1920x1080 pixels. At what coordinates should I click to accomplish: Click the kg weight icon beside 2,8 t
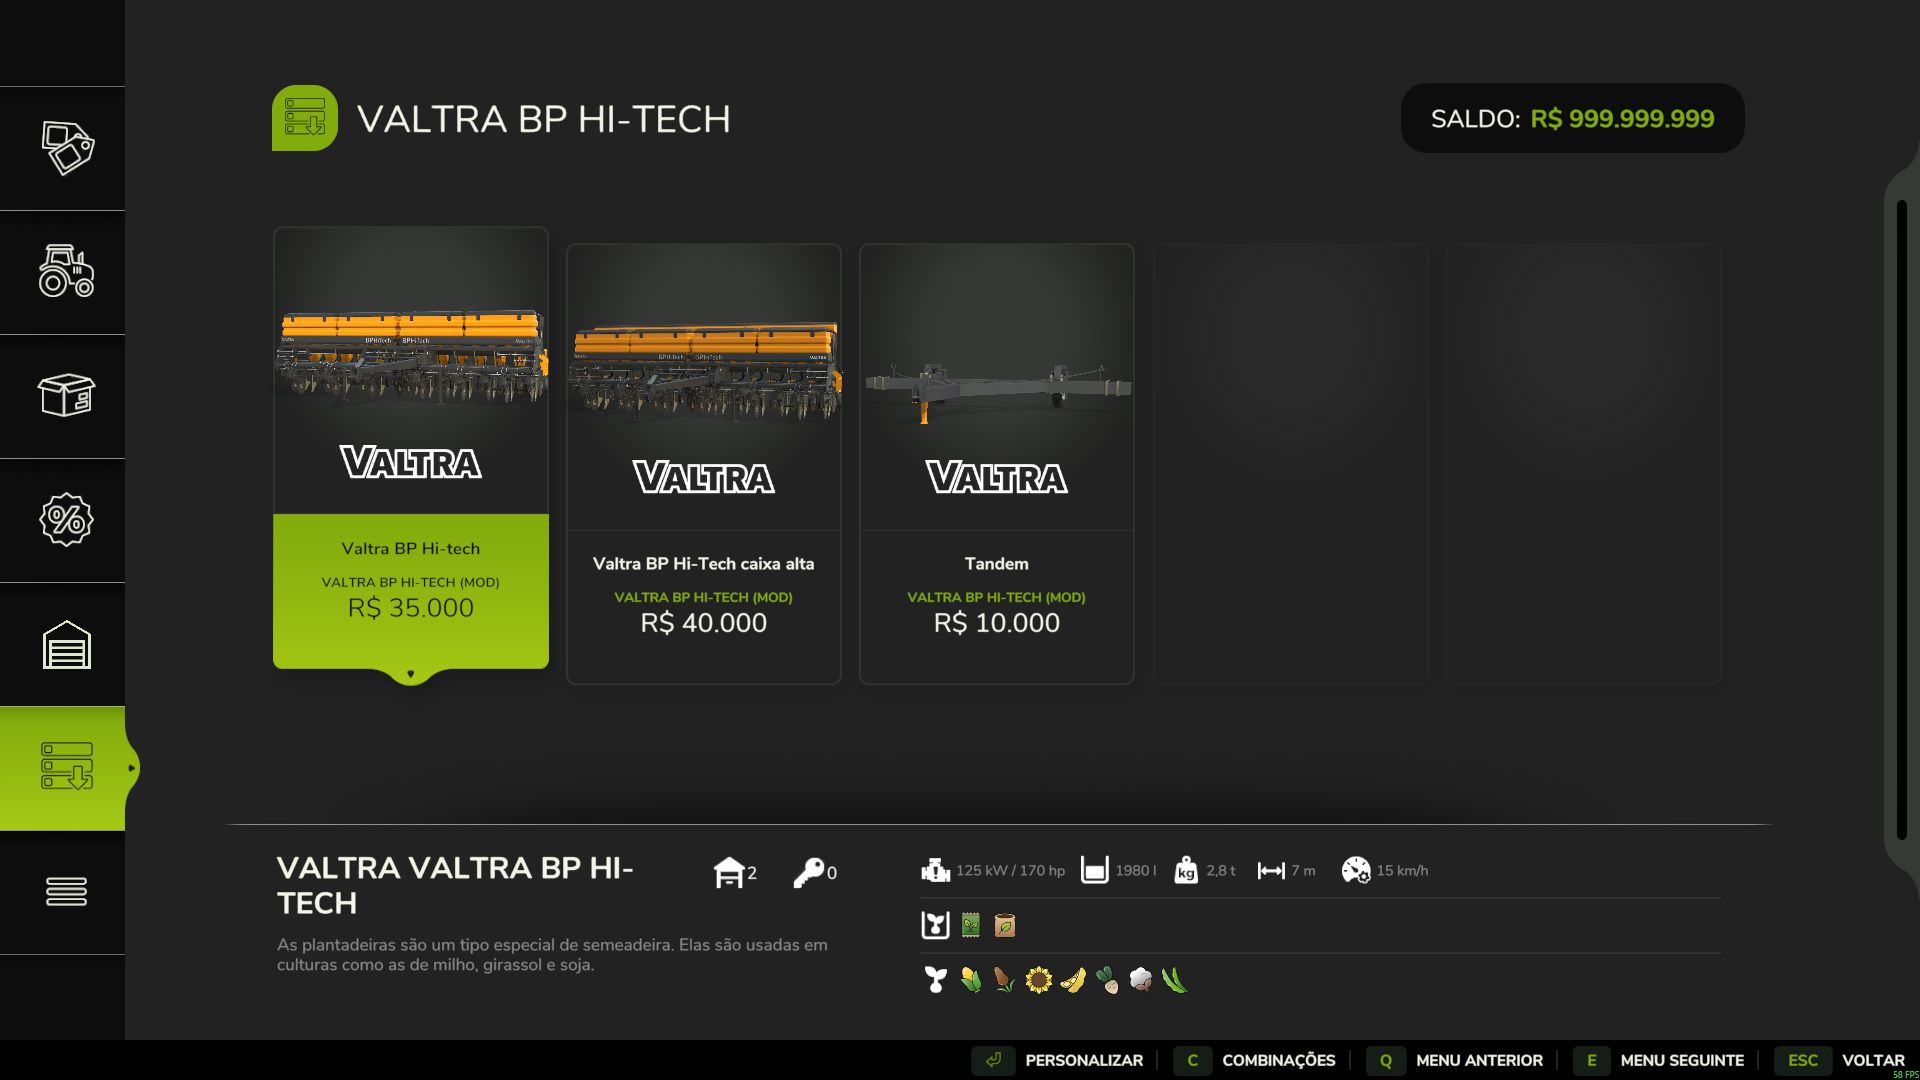(x=1186, y=870)
